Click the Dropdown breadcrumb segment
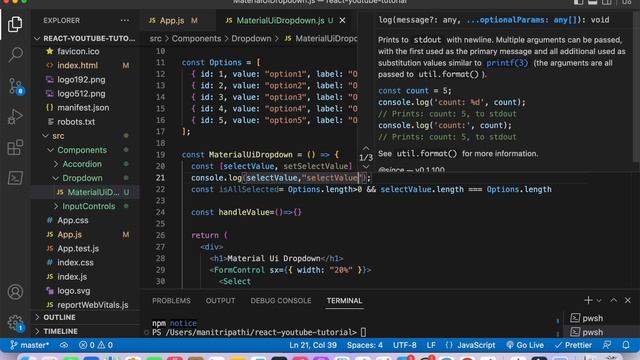Viewport: 640px width, 360px height. coord(251,39)
